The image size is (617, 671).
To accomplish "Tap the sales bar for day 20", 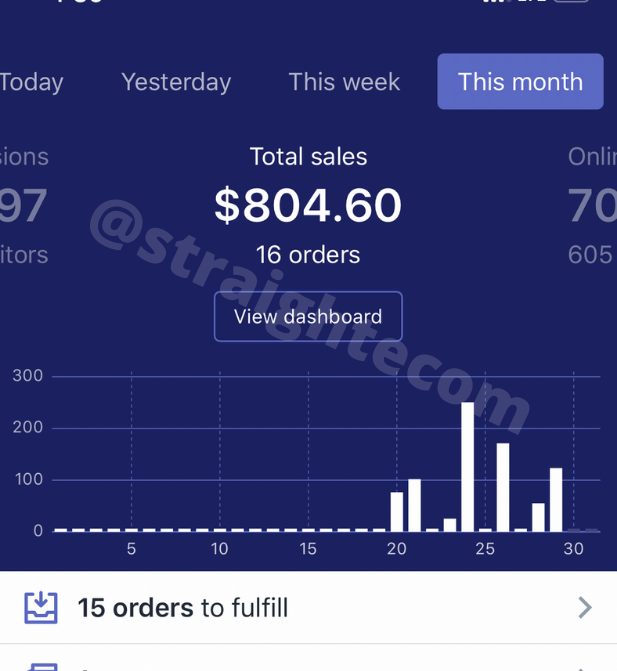I will (397, 511).
